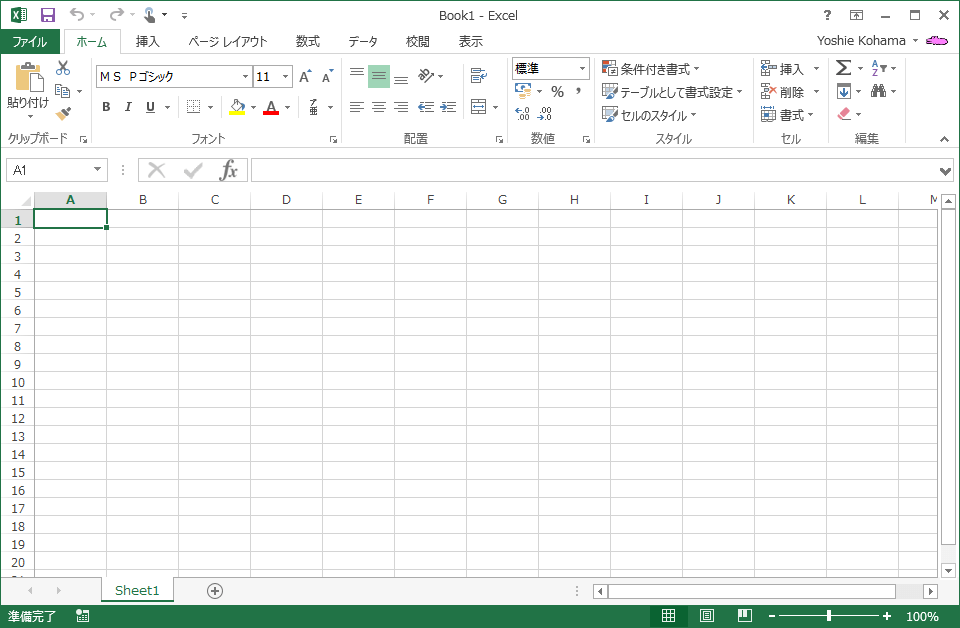
Task: Open the ファイル tab
Action: pos(30,41)
